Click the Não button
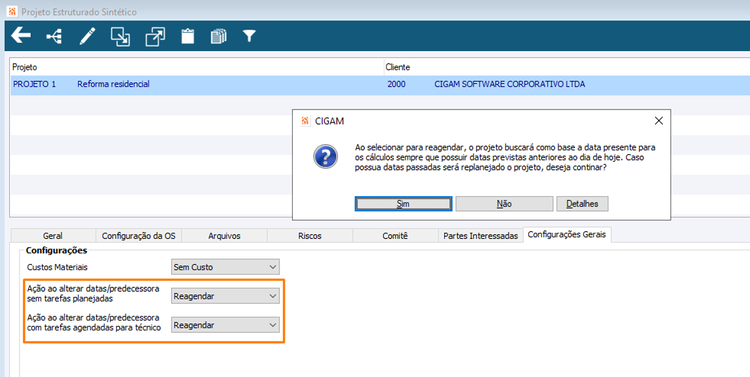 [504, 204]
